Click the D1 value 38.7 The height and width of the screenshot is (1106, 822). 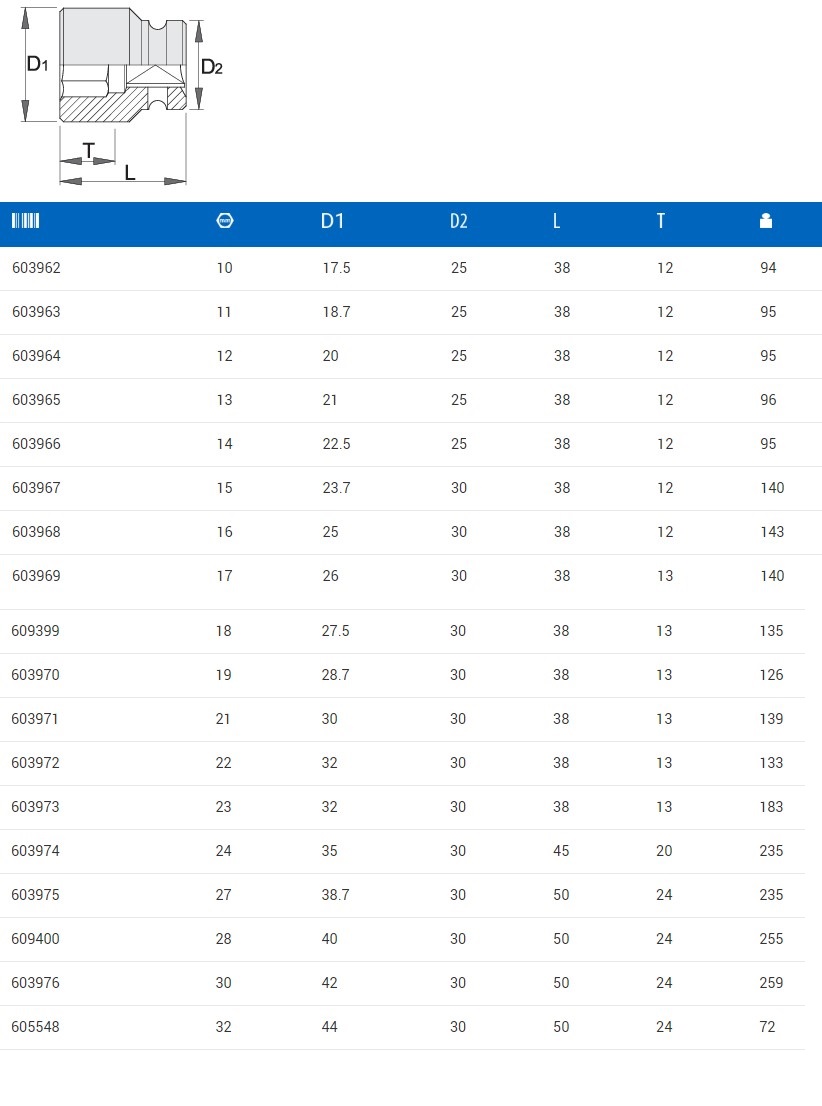(336, 894)
